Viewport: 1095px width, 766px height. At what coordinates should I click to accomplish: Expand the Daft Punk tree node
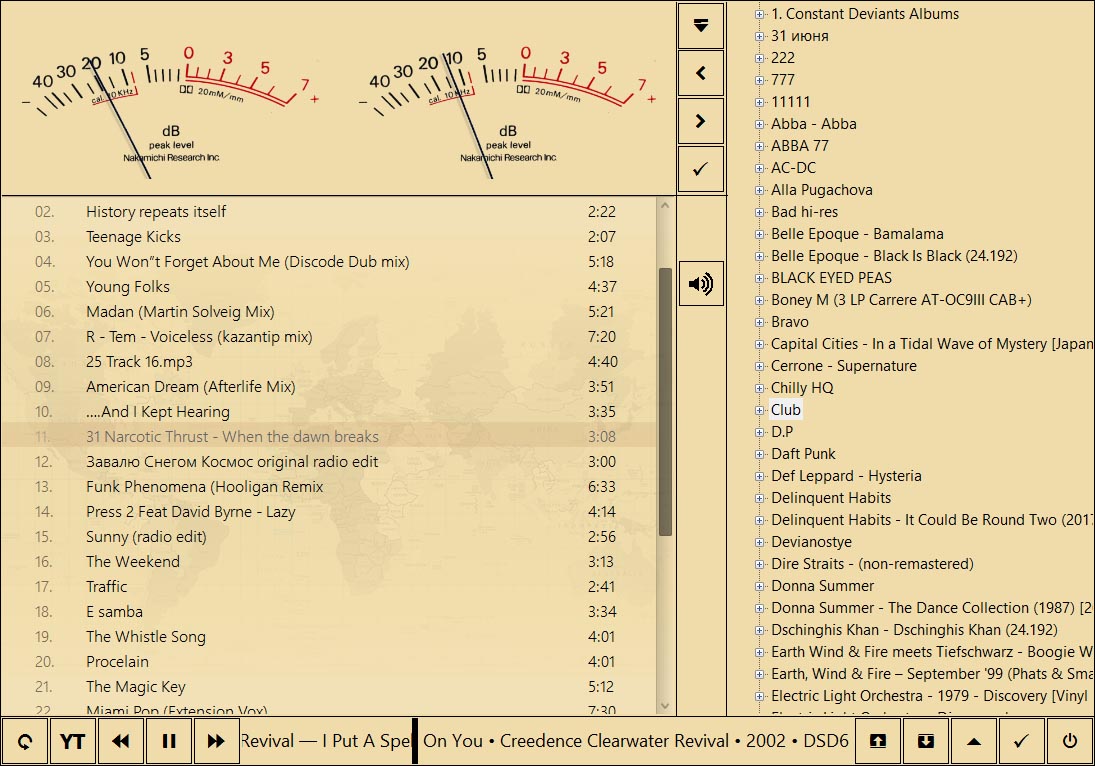[x=759, y=454]
